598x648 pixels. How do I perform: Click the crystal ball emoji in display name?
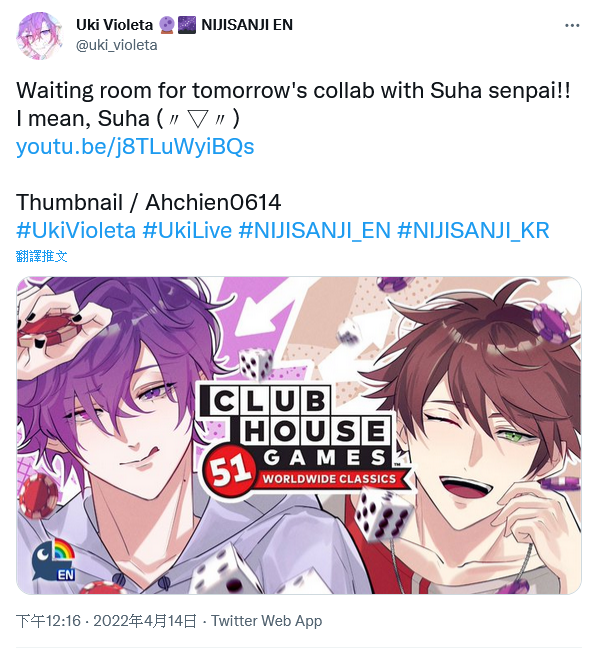point(167,25)
